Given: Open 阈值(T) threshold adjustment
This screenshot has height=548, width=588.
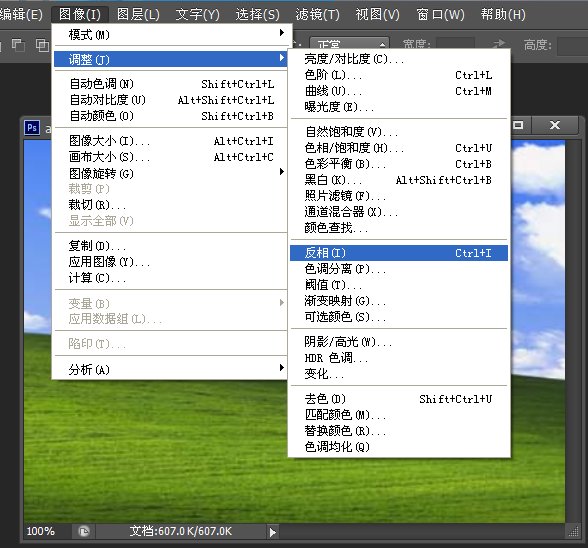Looking at the screenshot, I should 399,285.
